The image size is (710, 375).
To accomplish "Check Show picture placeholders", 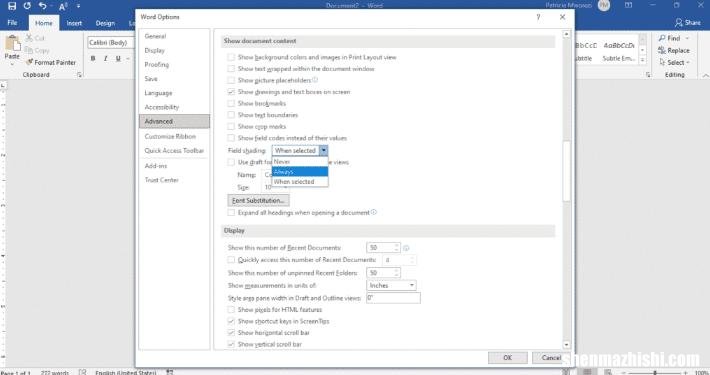I will coord(231,80).
